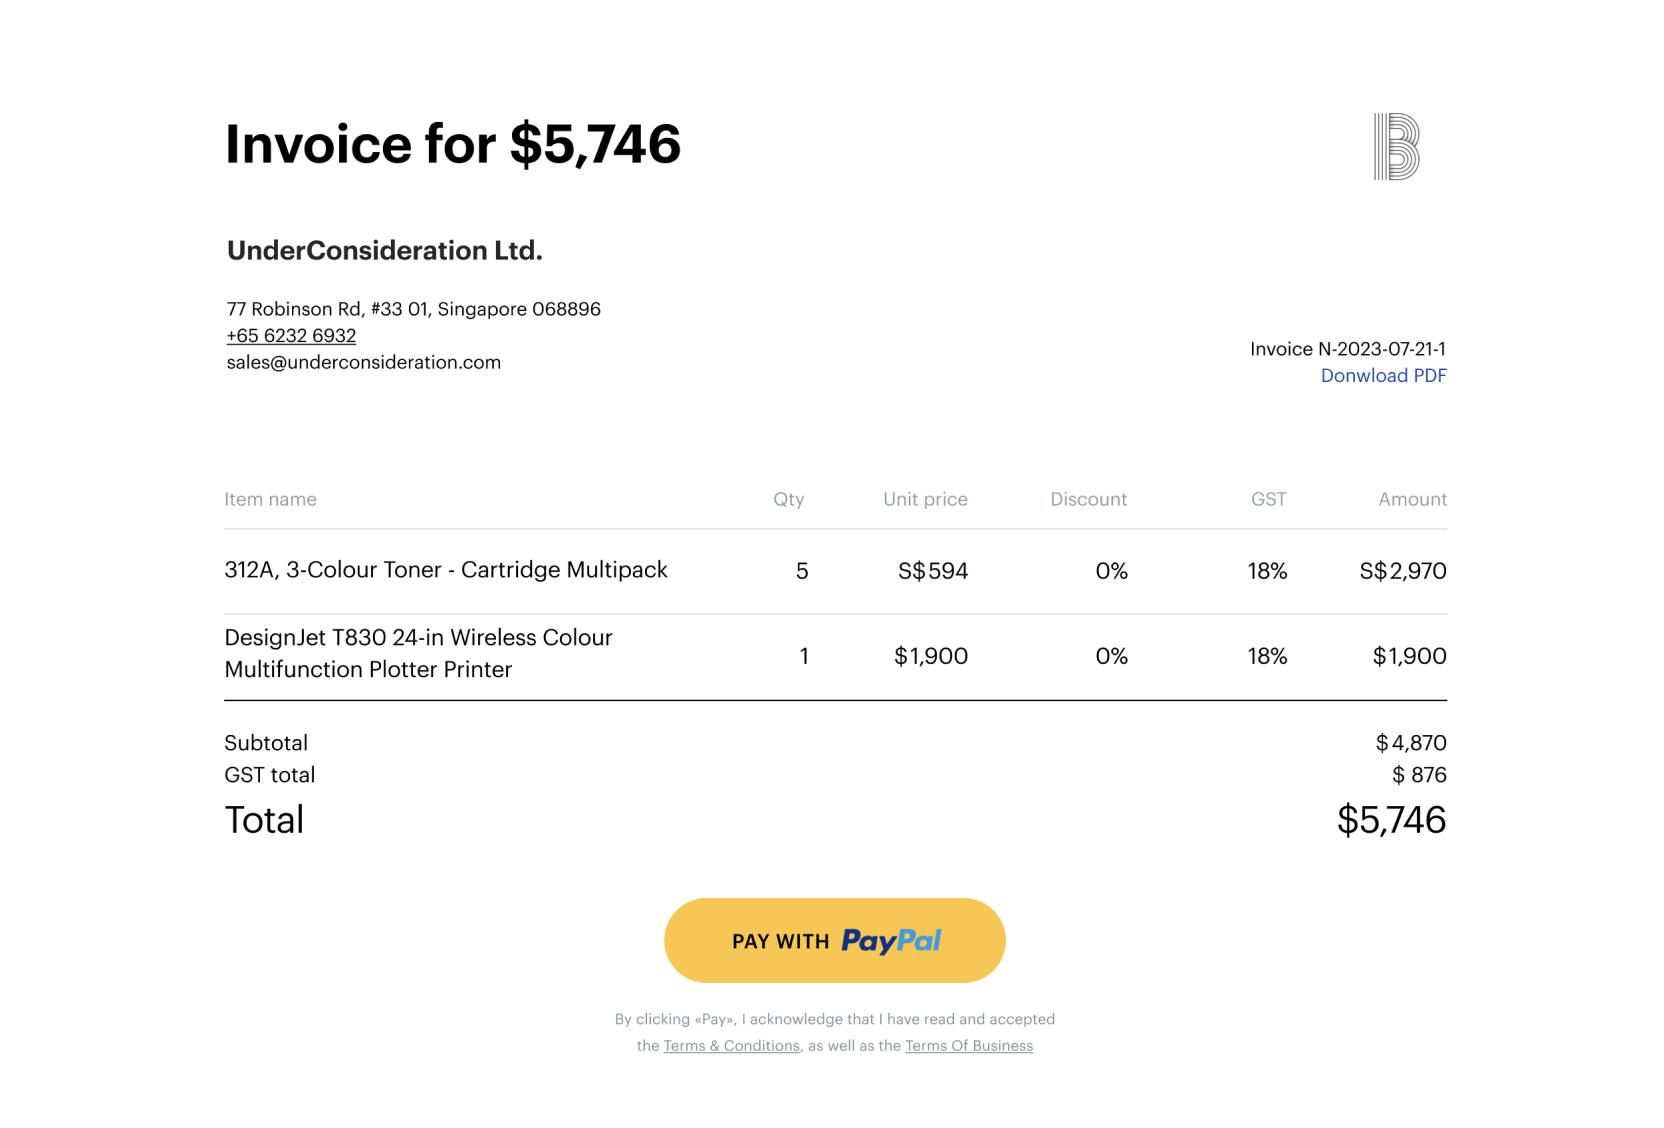Click the Item name column header

[x=270, y=500]
